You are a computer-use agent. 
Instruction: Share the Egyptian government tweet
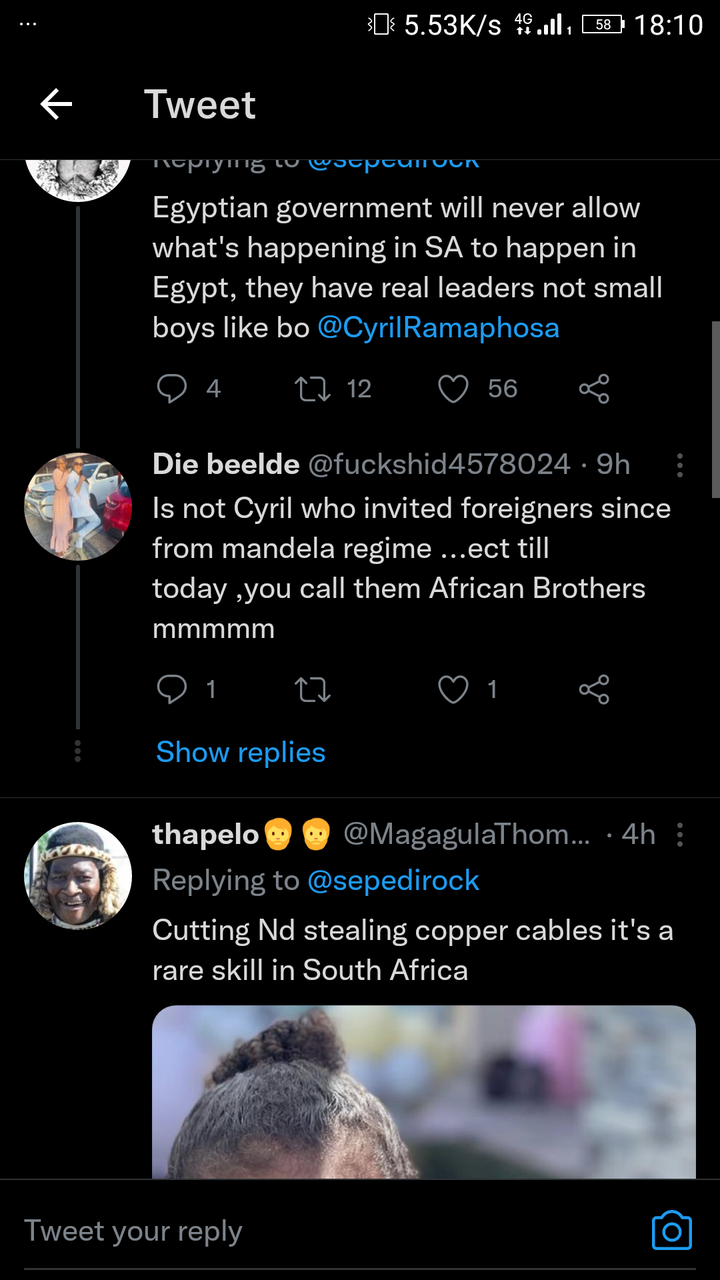(594, 388)
